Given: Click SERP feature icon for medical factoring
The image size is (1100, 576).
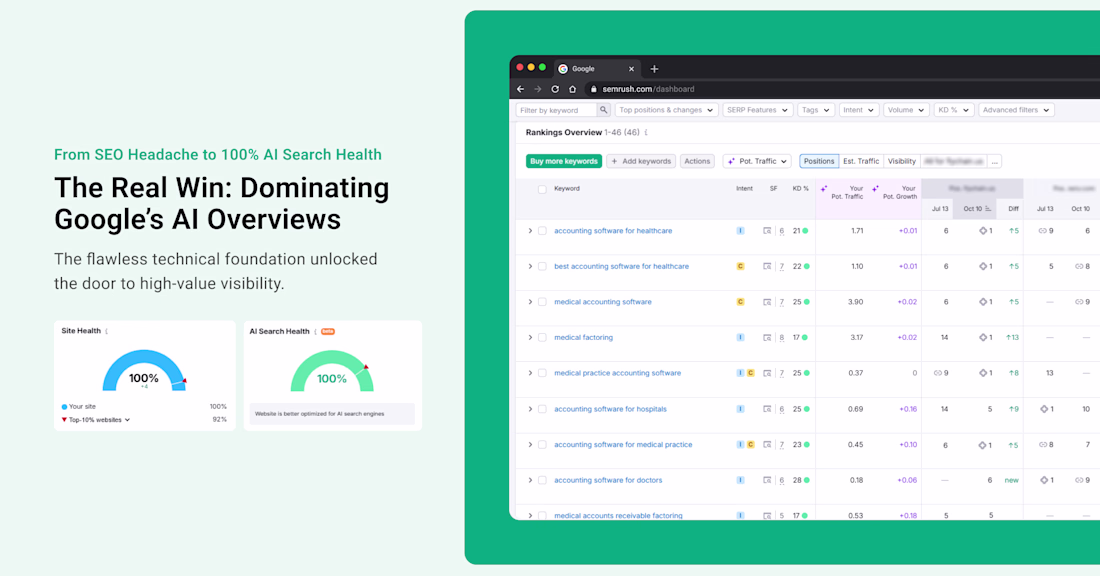Looking at the screenshot, I should click(767, 337).
